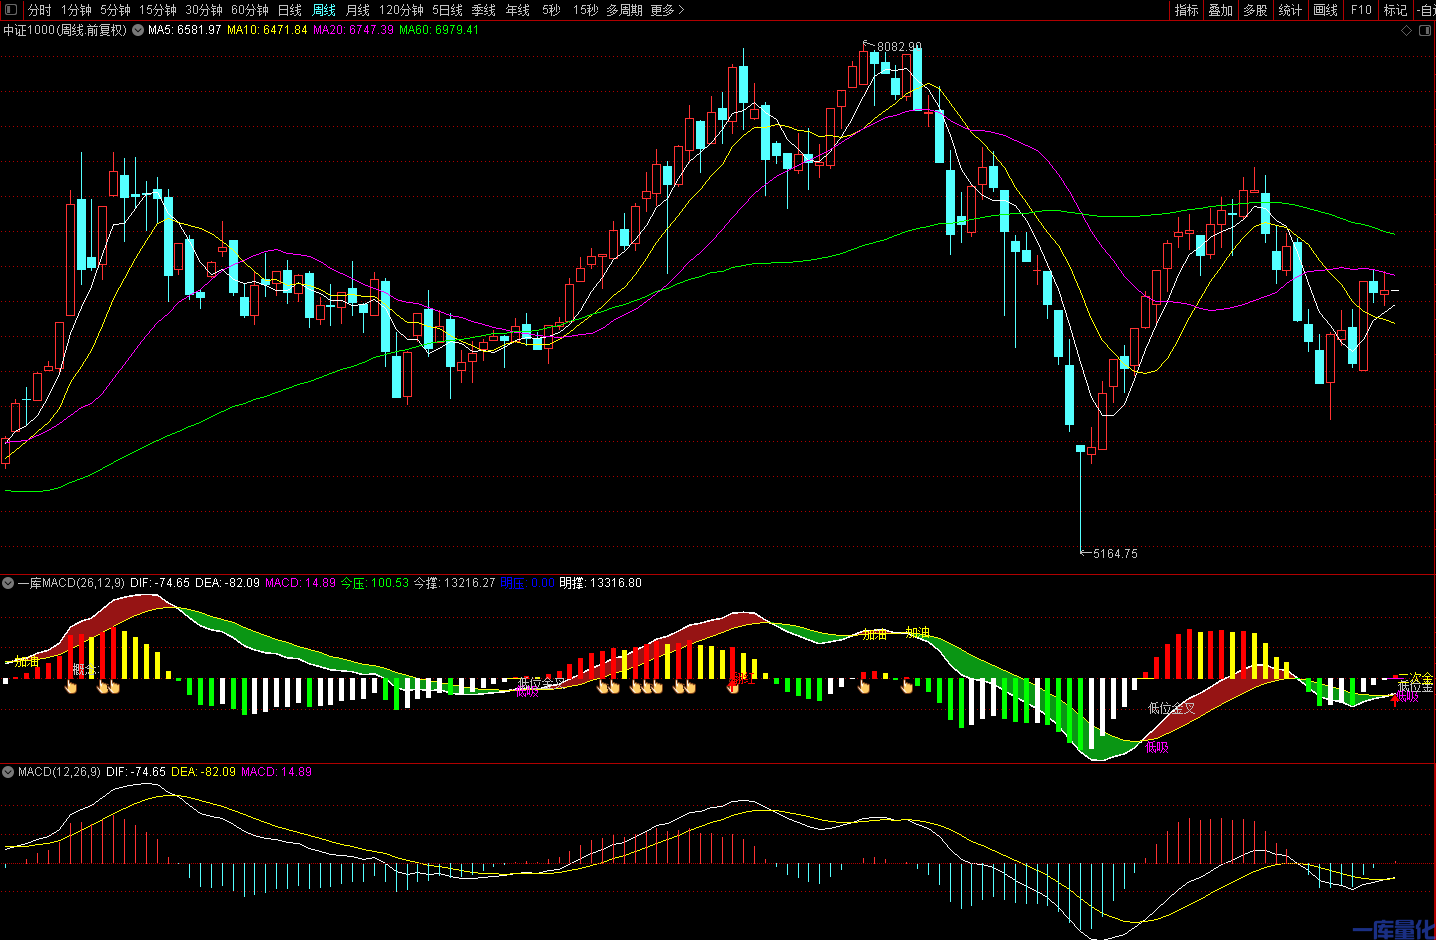The image size is (1436, 940).
Task: Click 今压: 100.53 value
Action: click(375, 583)
